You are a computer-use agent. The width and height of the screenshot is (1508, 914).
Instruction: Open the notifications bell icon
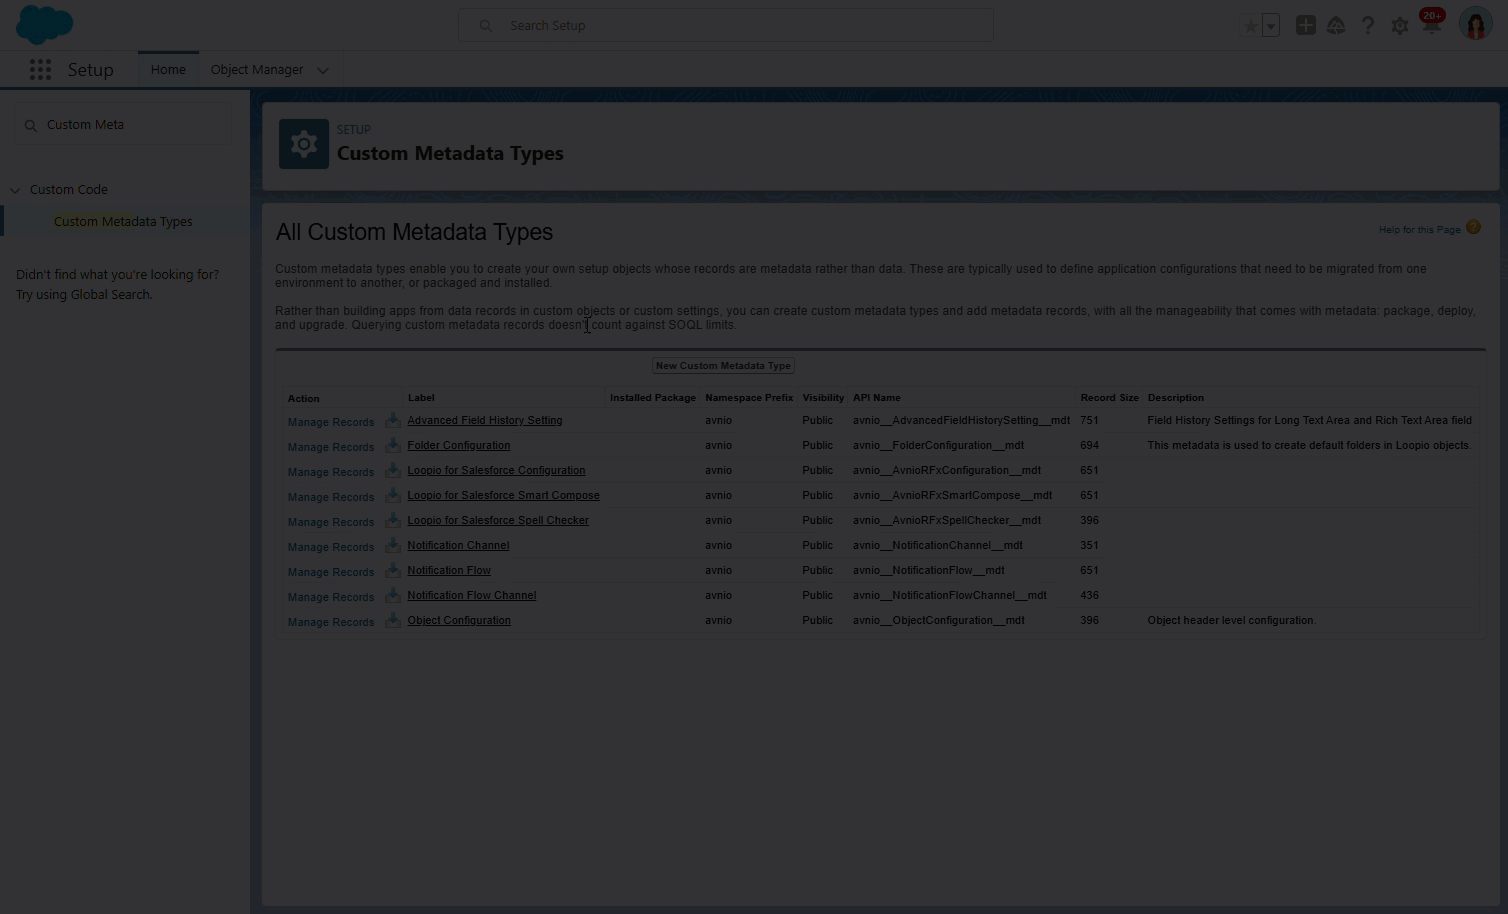[1432, 24]
